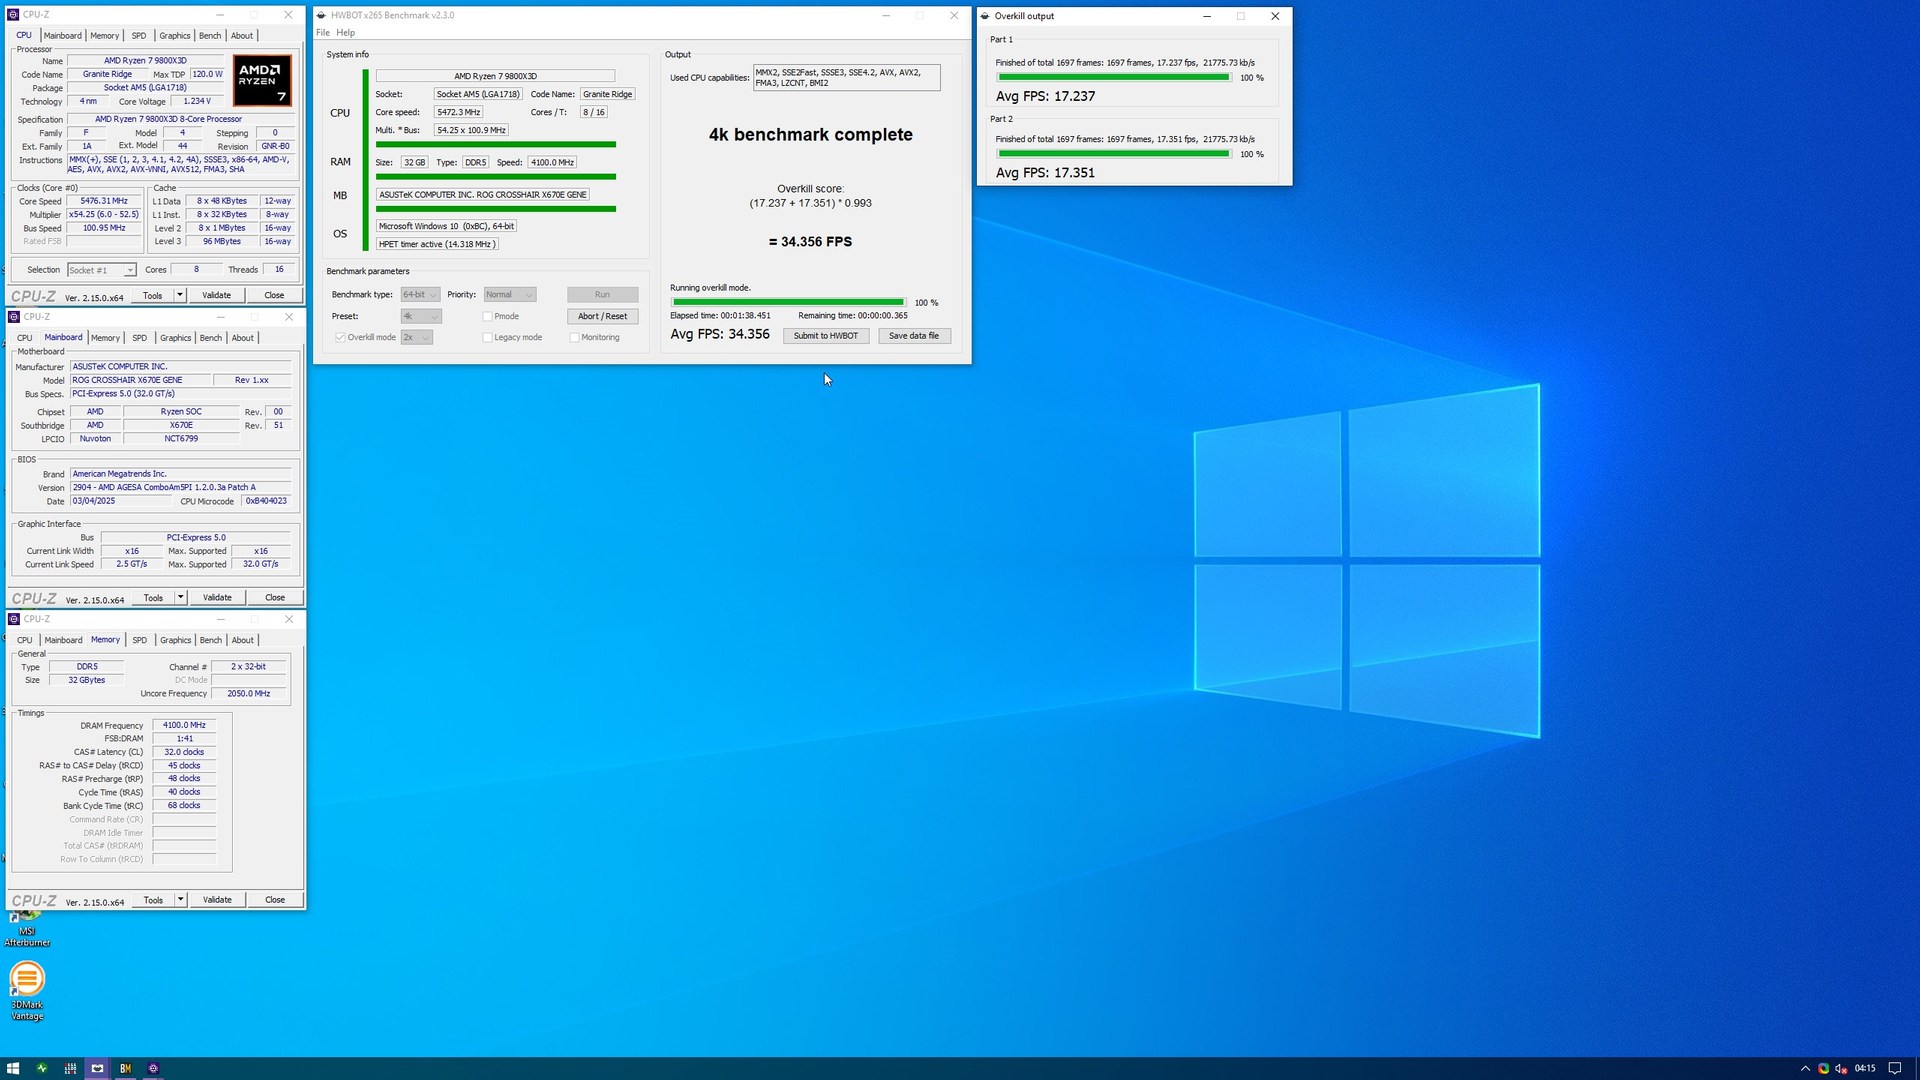
Task: Open the Priority Normal dropdown
Action: coord(510,295)
